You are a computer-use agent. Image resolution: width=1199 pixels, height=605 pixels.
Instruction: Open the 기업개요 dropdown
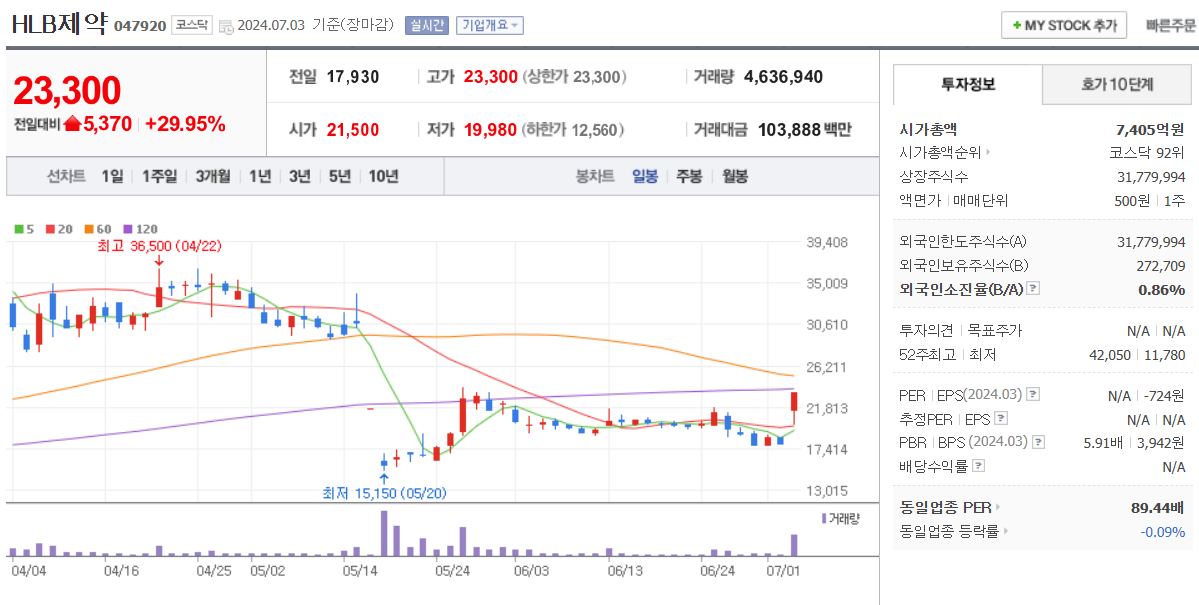(489, 25)
